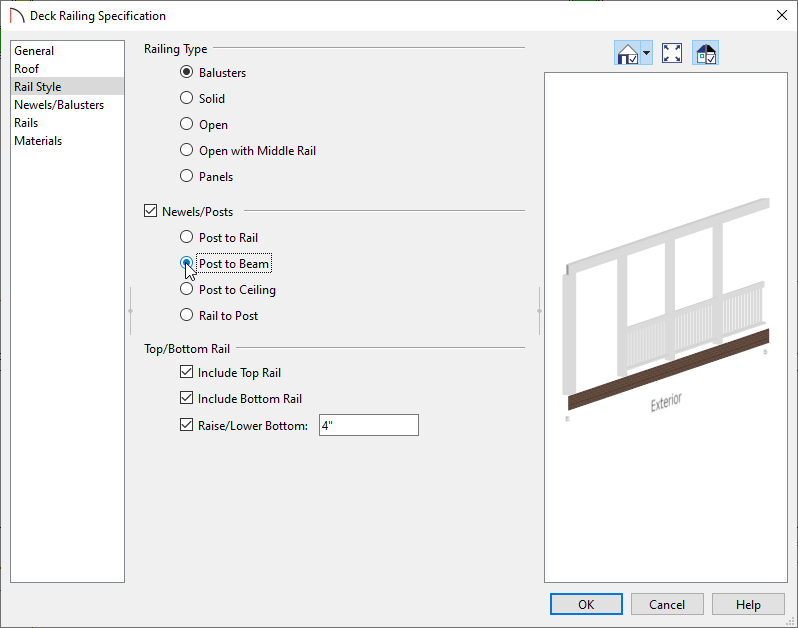The height and width of the screenshot is (628, 798).
Task: Open the preview view dropdown arrow
Action: (646, 53)
